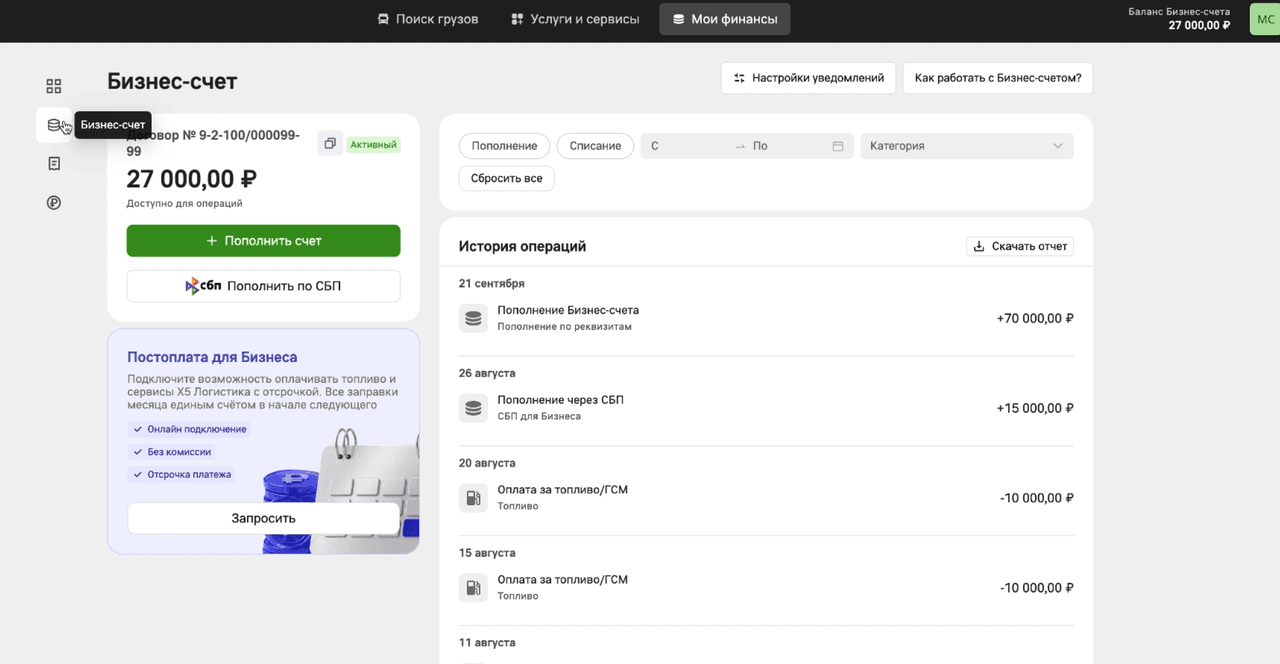The height and width of the screenshot is (664, 1280).
Task: Click the Постоплата для Бизнеса heading
Action: pos(212,357)
